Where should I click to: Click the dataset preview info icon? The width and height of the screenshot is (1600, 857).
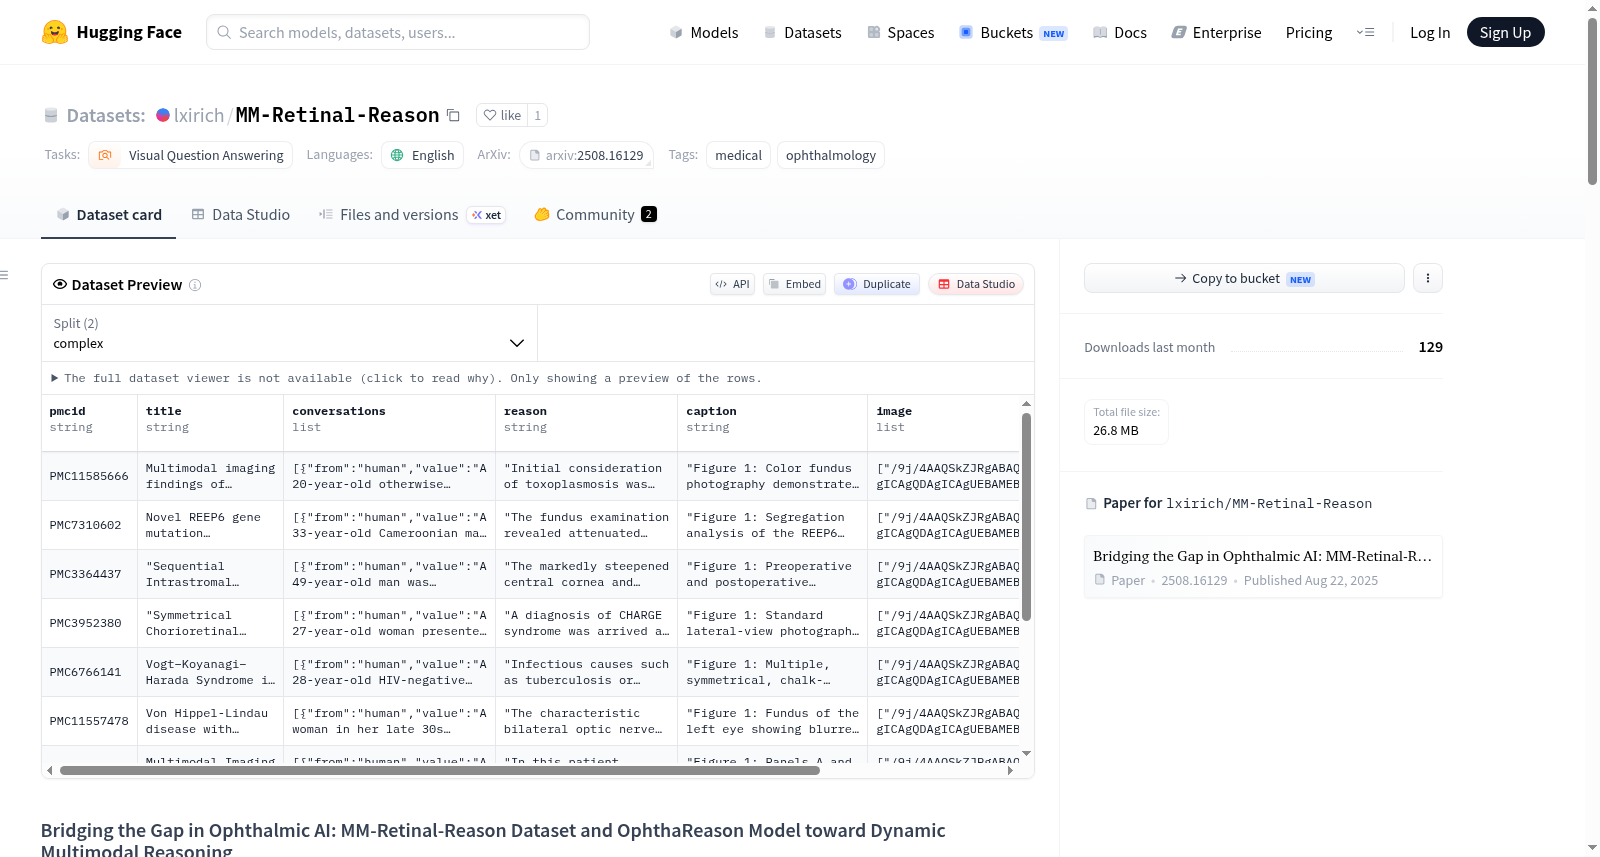pyautogui.click(x=195, y=285)
